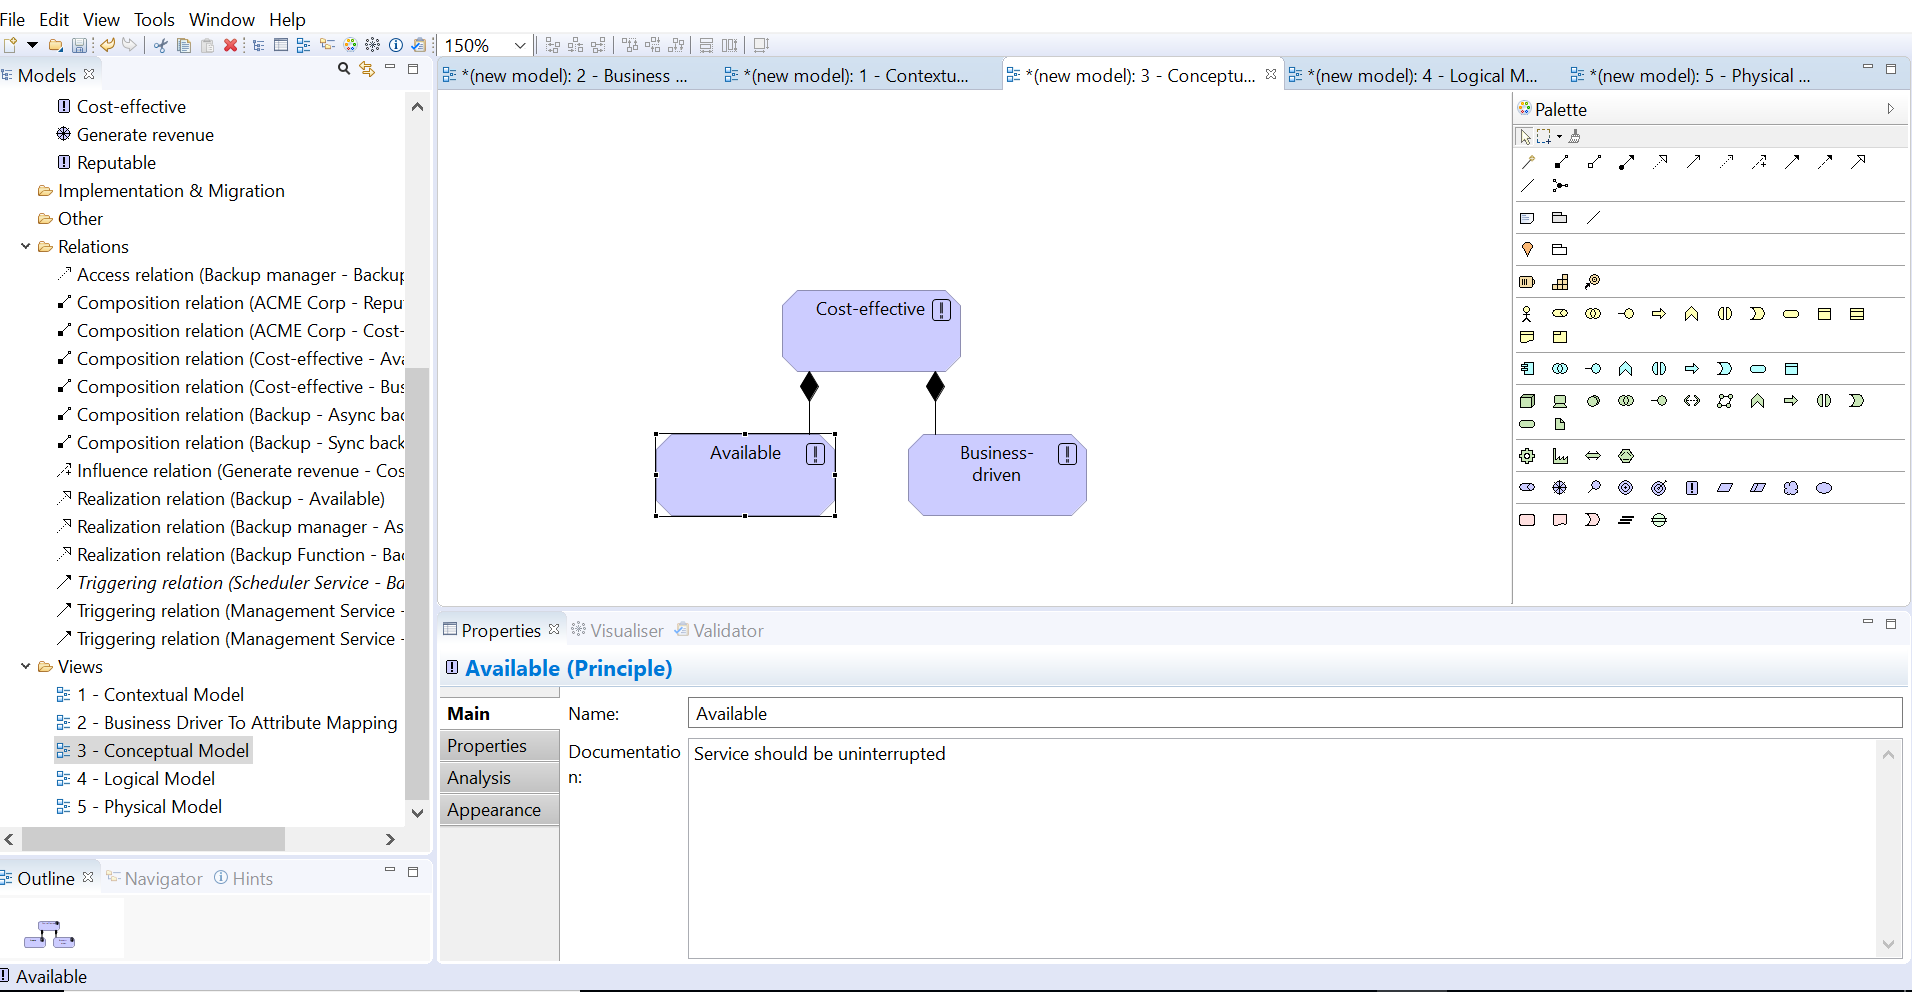Select the Business Actor element in palette
1912x992 pixels.
point(1527,314)
